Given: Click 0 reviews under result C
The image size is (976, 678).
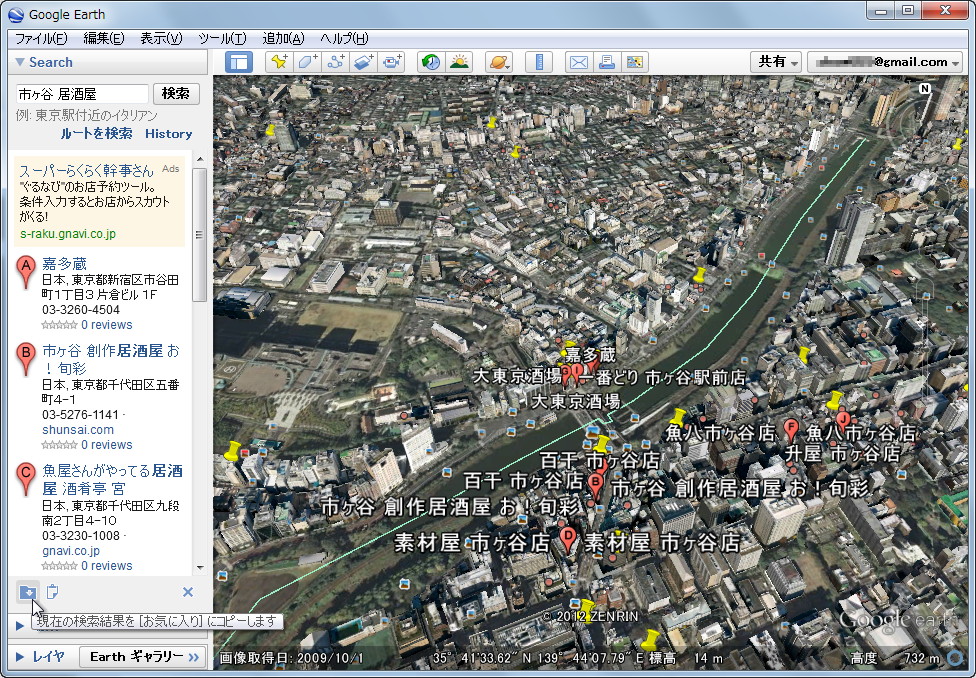Looking at the screenshot, I should [106, 565].
